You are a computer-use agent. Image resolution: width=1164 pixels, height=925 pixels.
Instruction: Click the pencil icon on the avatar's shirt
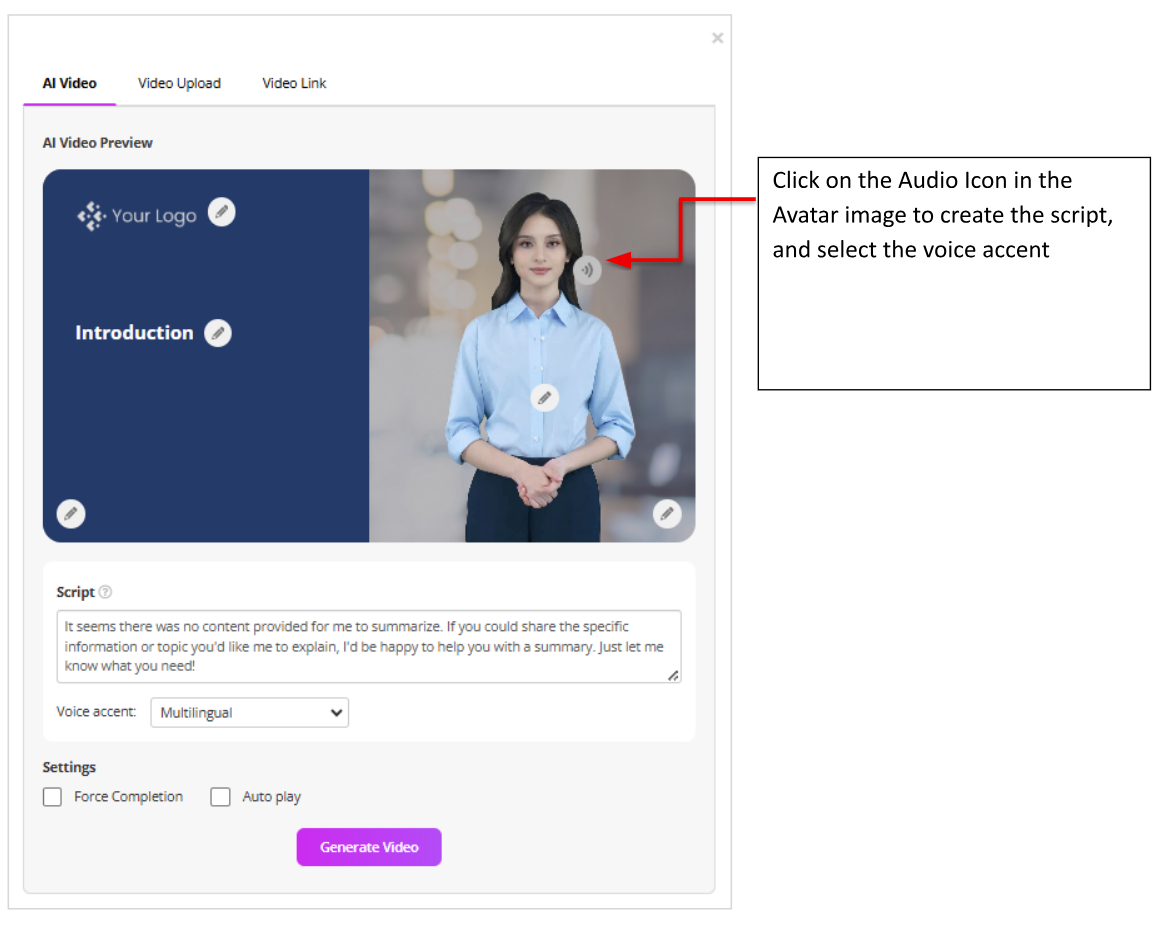point(544,398)
